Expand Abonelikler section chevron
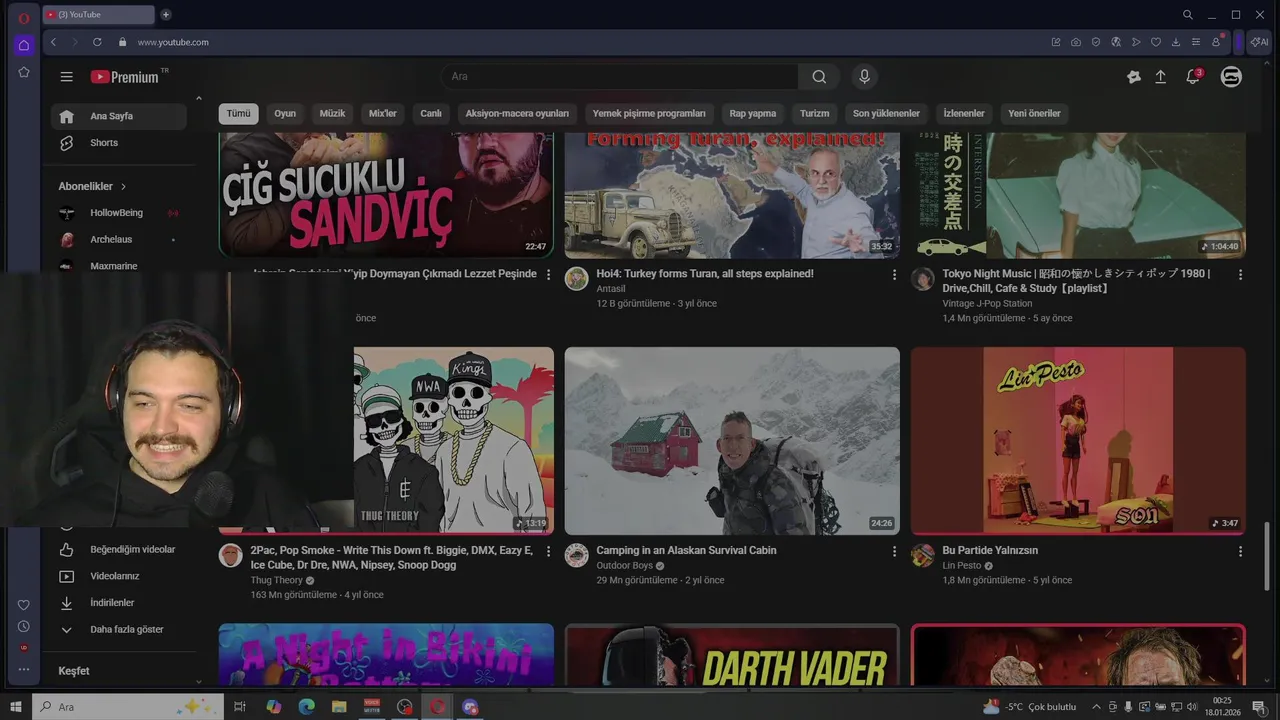This screenshot has width=1280, height=720. coord(124,187)
